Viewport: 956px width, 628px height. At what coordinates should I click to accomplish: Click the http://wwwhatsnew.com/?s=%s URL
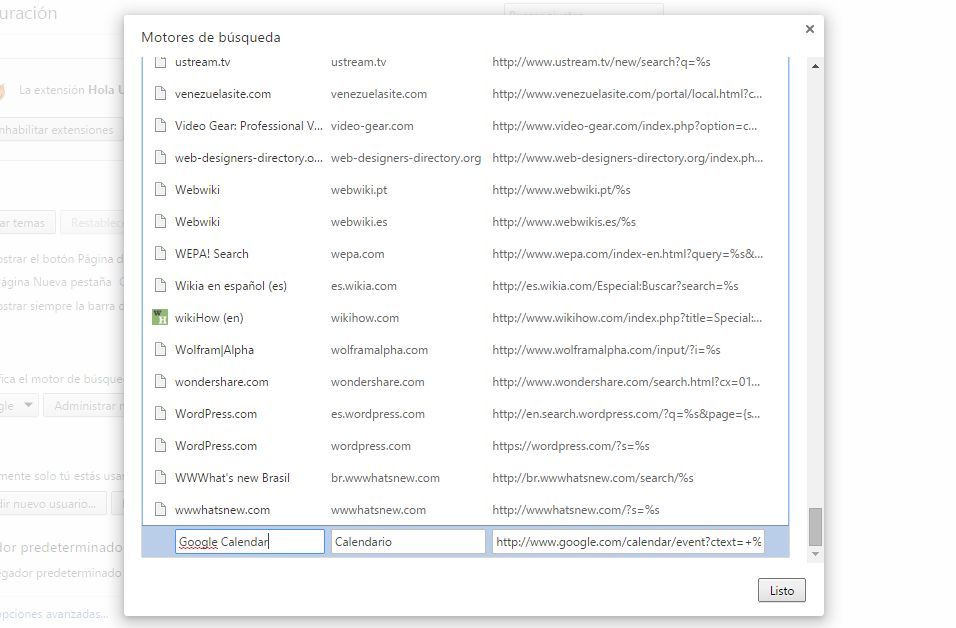[x=576, y=510]
